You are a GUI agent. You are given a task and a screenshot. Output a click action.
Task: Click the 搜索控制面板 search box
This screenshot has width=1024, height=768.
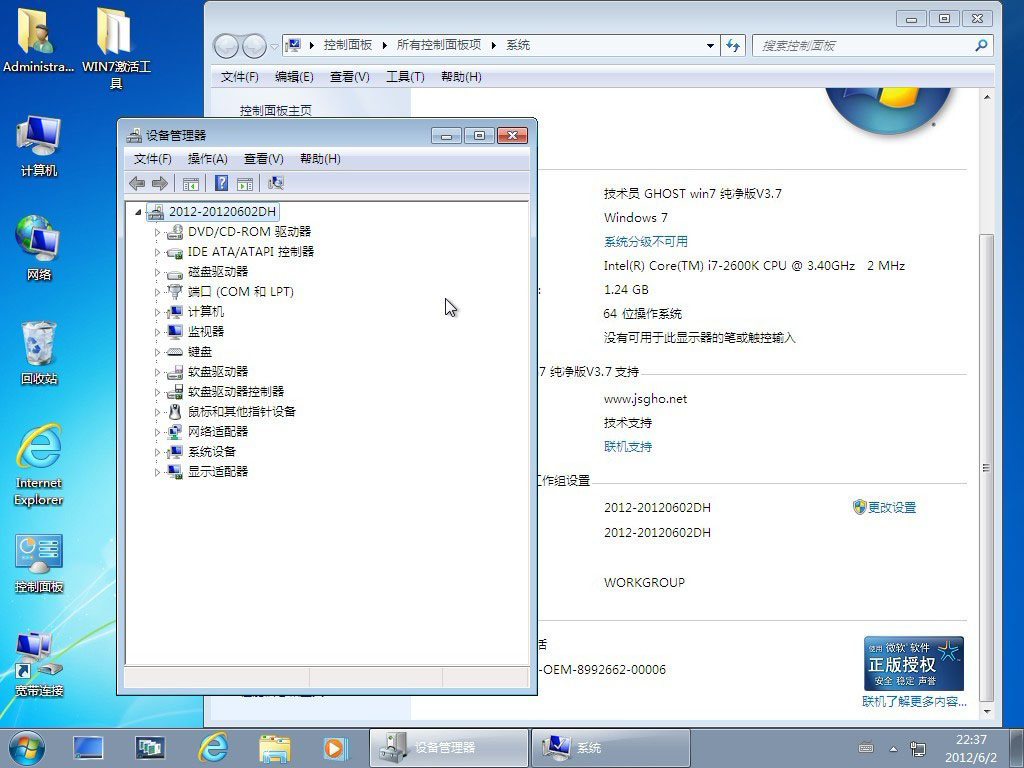[x=865, y=46]
